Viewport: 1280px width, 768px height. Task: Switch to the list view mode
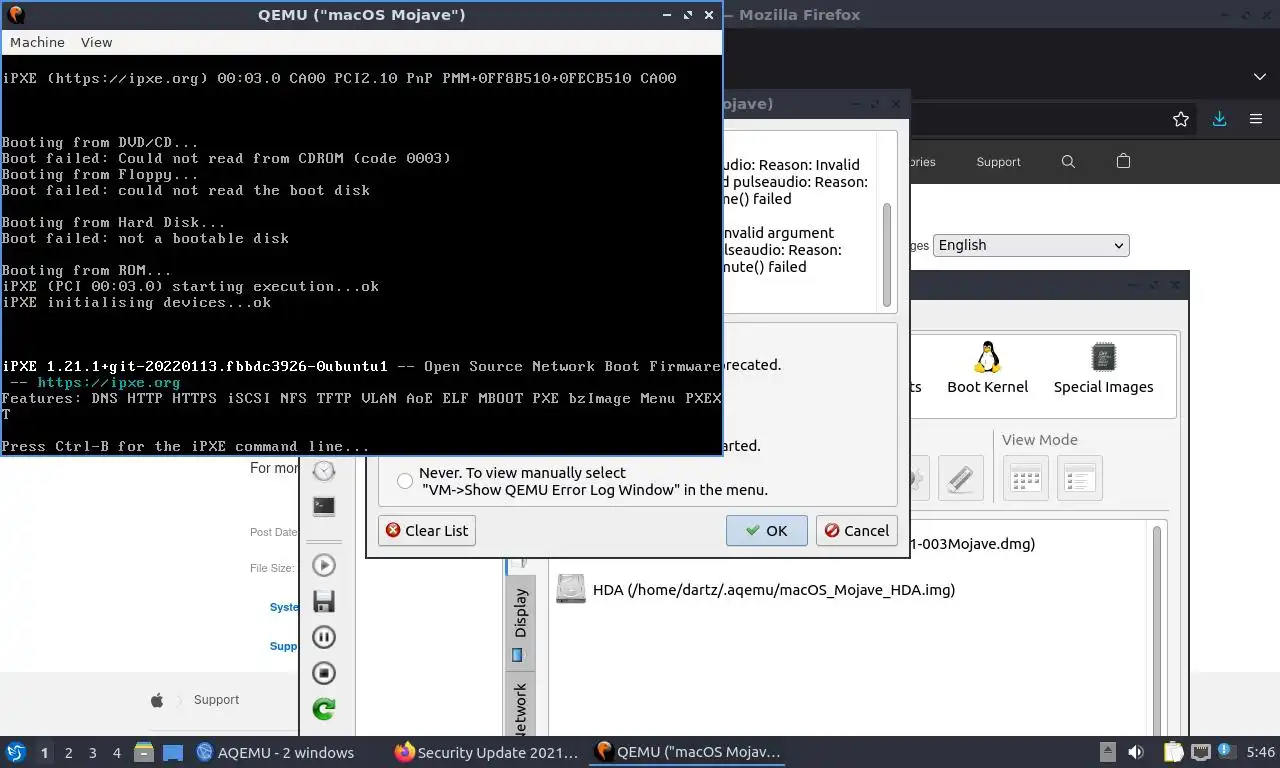click(1080, 478)
